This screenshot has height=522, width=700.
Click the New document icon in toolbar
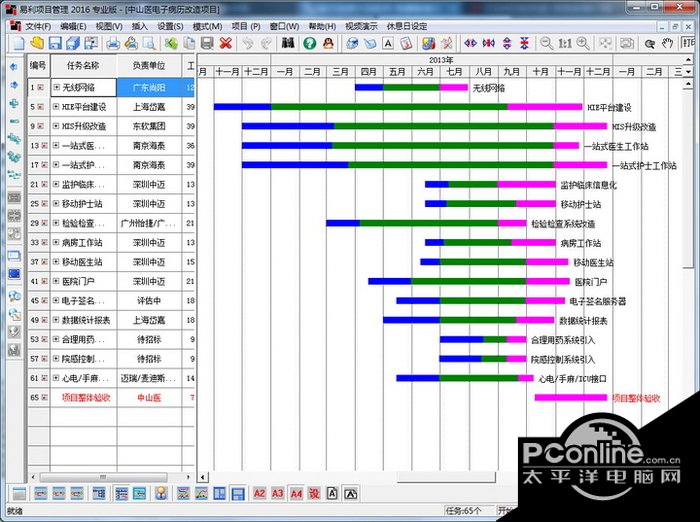tap(19, 43)
